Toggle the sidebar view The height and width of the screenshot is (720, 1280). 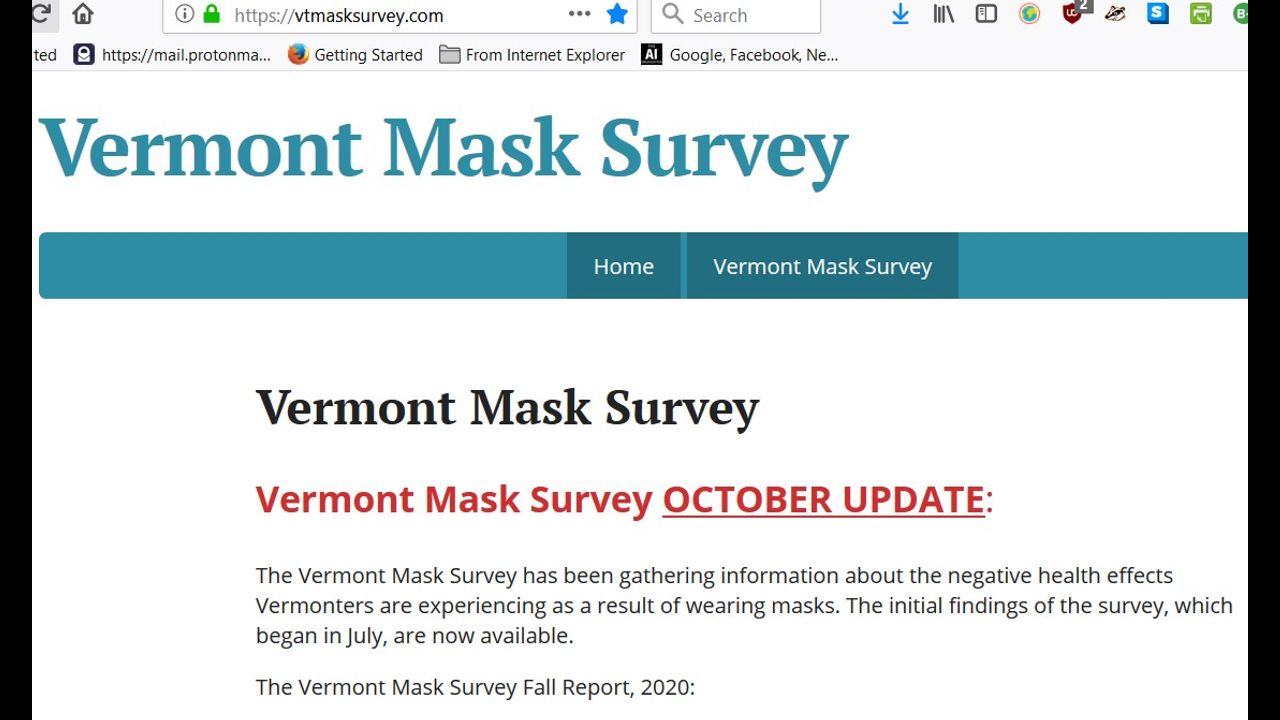click(x=986, y=14)
